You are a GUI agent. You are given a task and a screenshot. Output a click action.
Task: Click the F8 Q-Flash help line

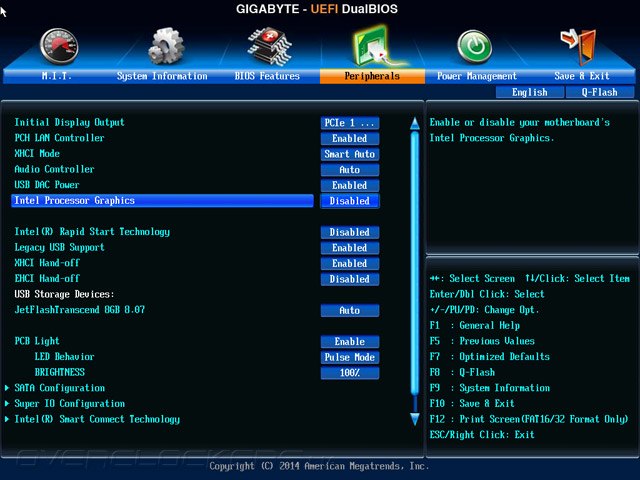[x=462, y=372]
